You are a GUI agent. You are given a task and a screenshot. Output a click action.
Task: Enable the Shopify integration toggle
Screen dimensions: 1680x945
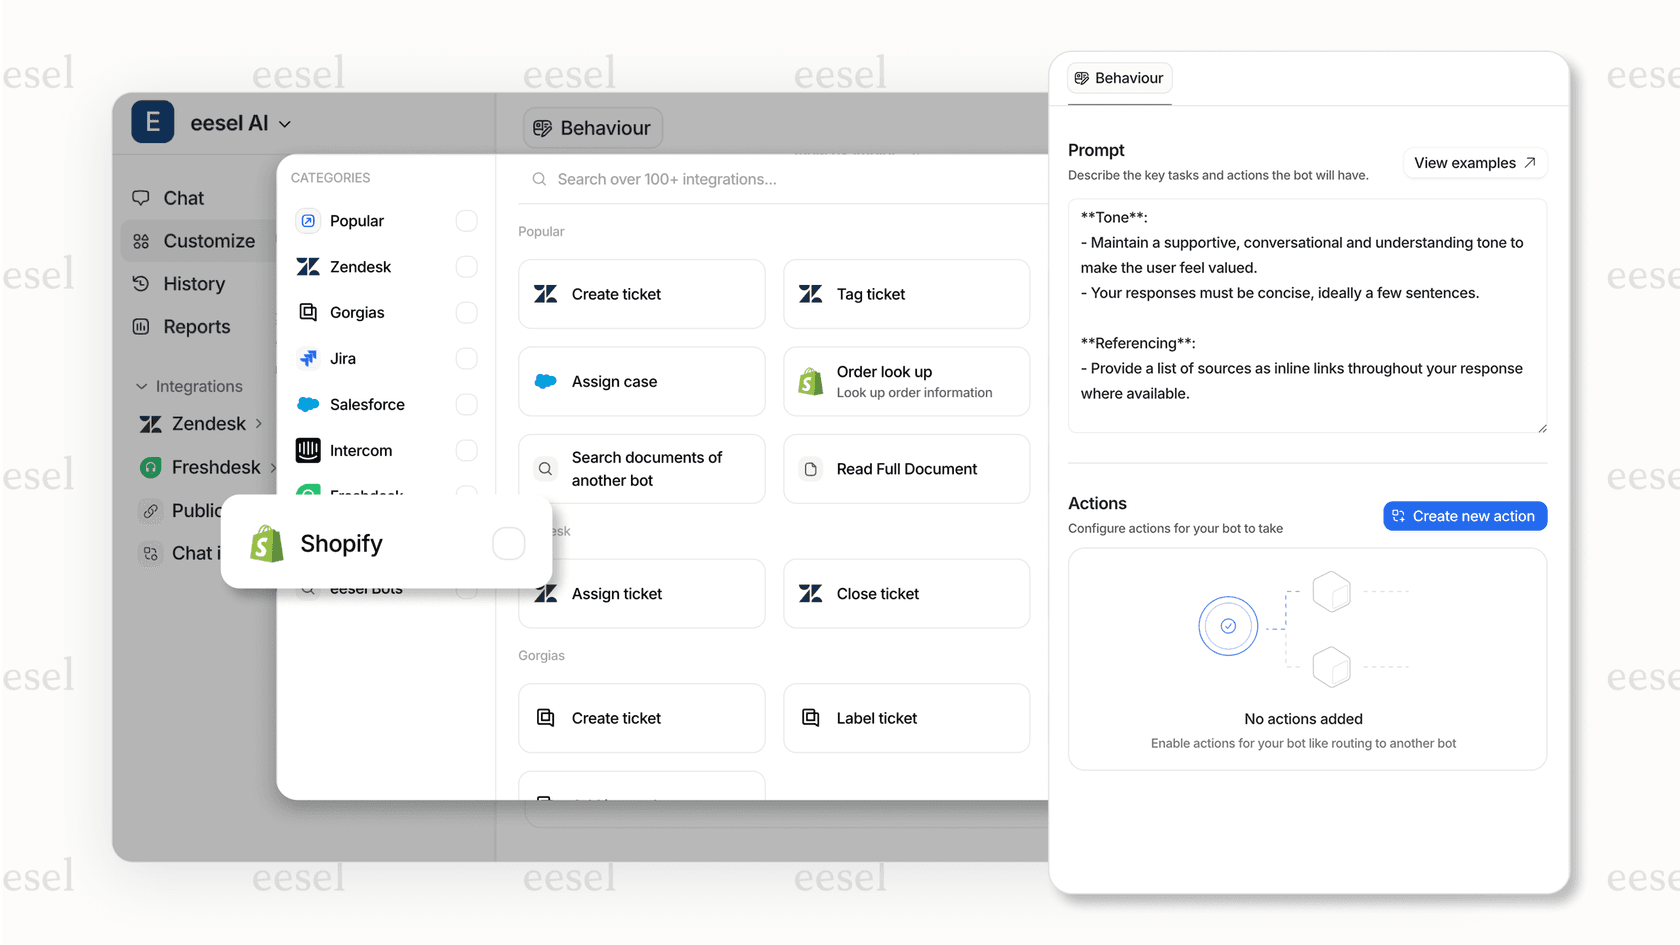pyautogui.click(x=509, y=543)
